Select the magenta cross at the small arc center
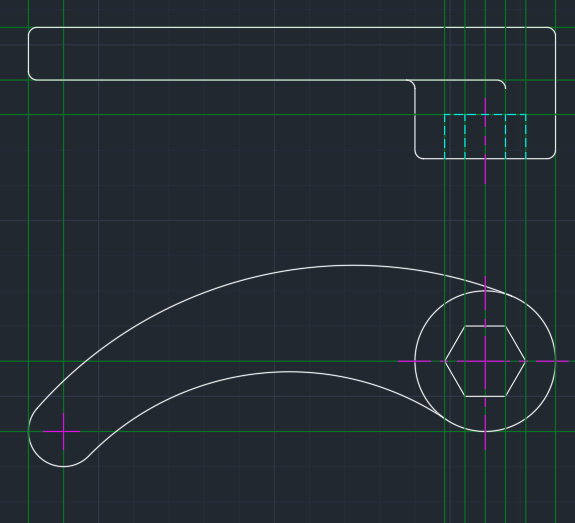This screenshot has height=523, width=575. [x=63, y=431]
